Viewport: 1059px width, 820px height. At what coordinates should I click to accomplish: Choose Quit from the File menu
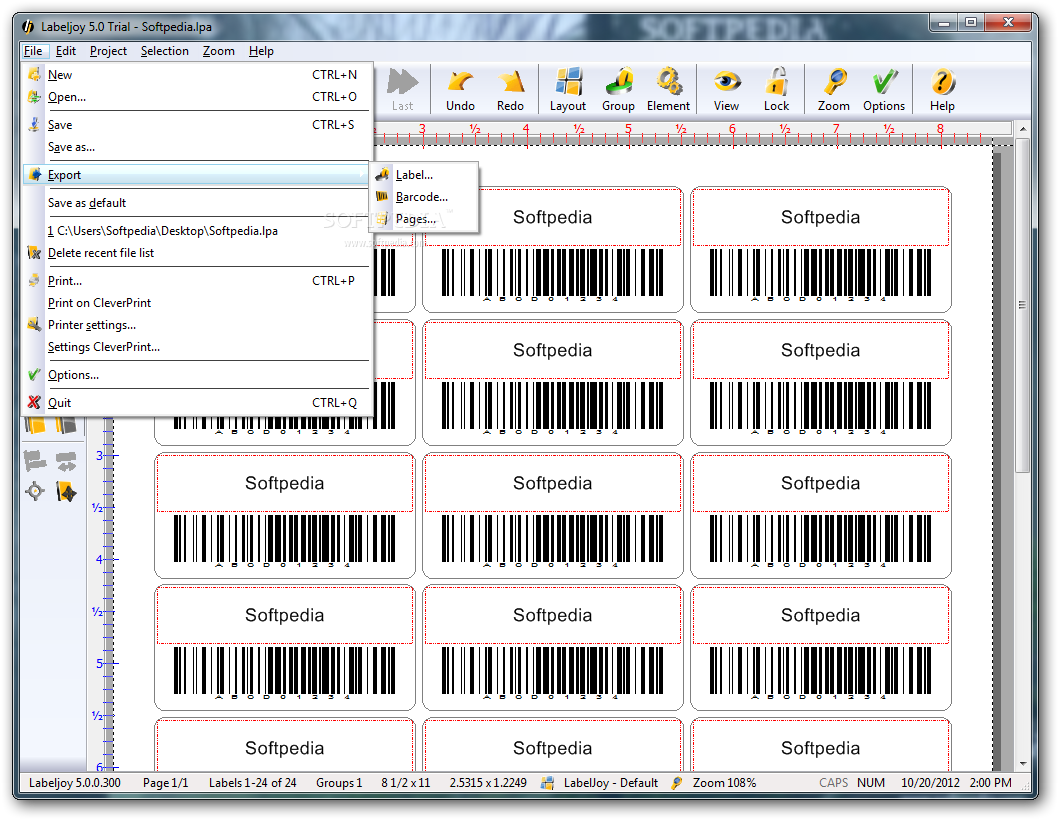(x=197, y=403)
